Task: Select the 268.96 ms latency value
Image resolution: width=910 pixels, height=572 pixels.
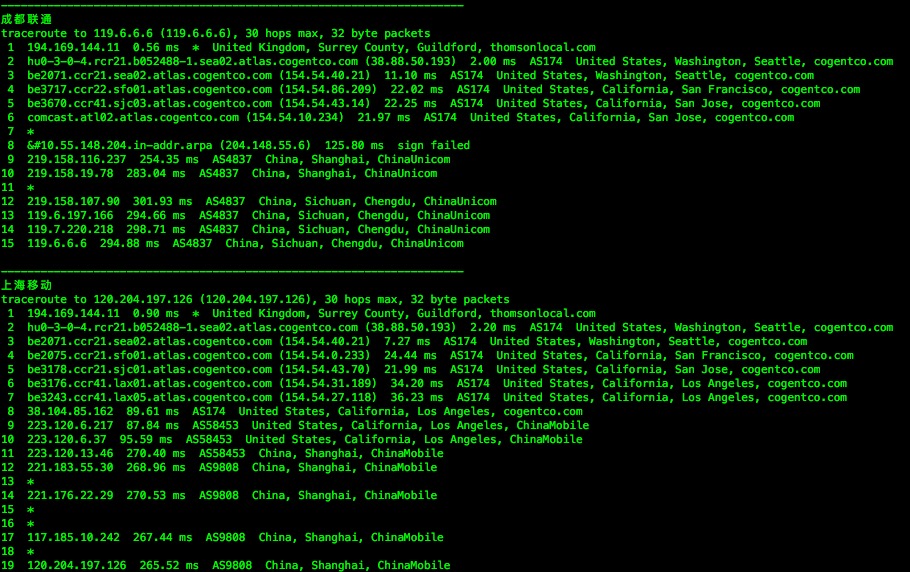Action: [x=156, y=467]
